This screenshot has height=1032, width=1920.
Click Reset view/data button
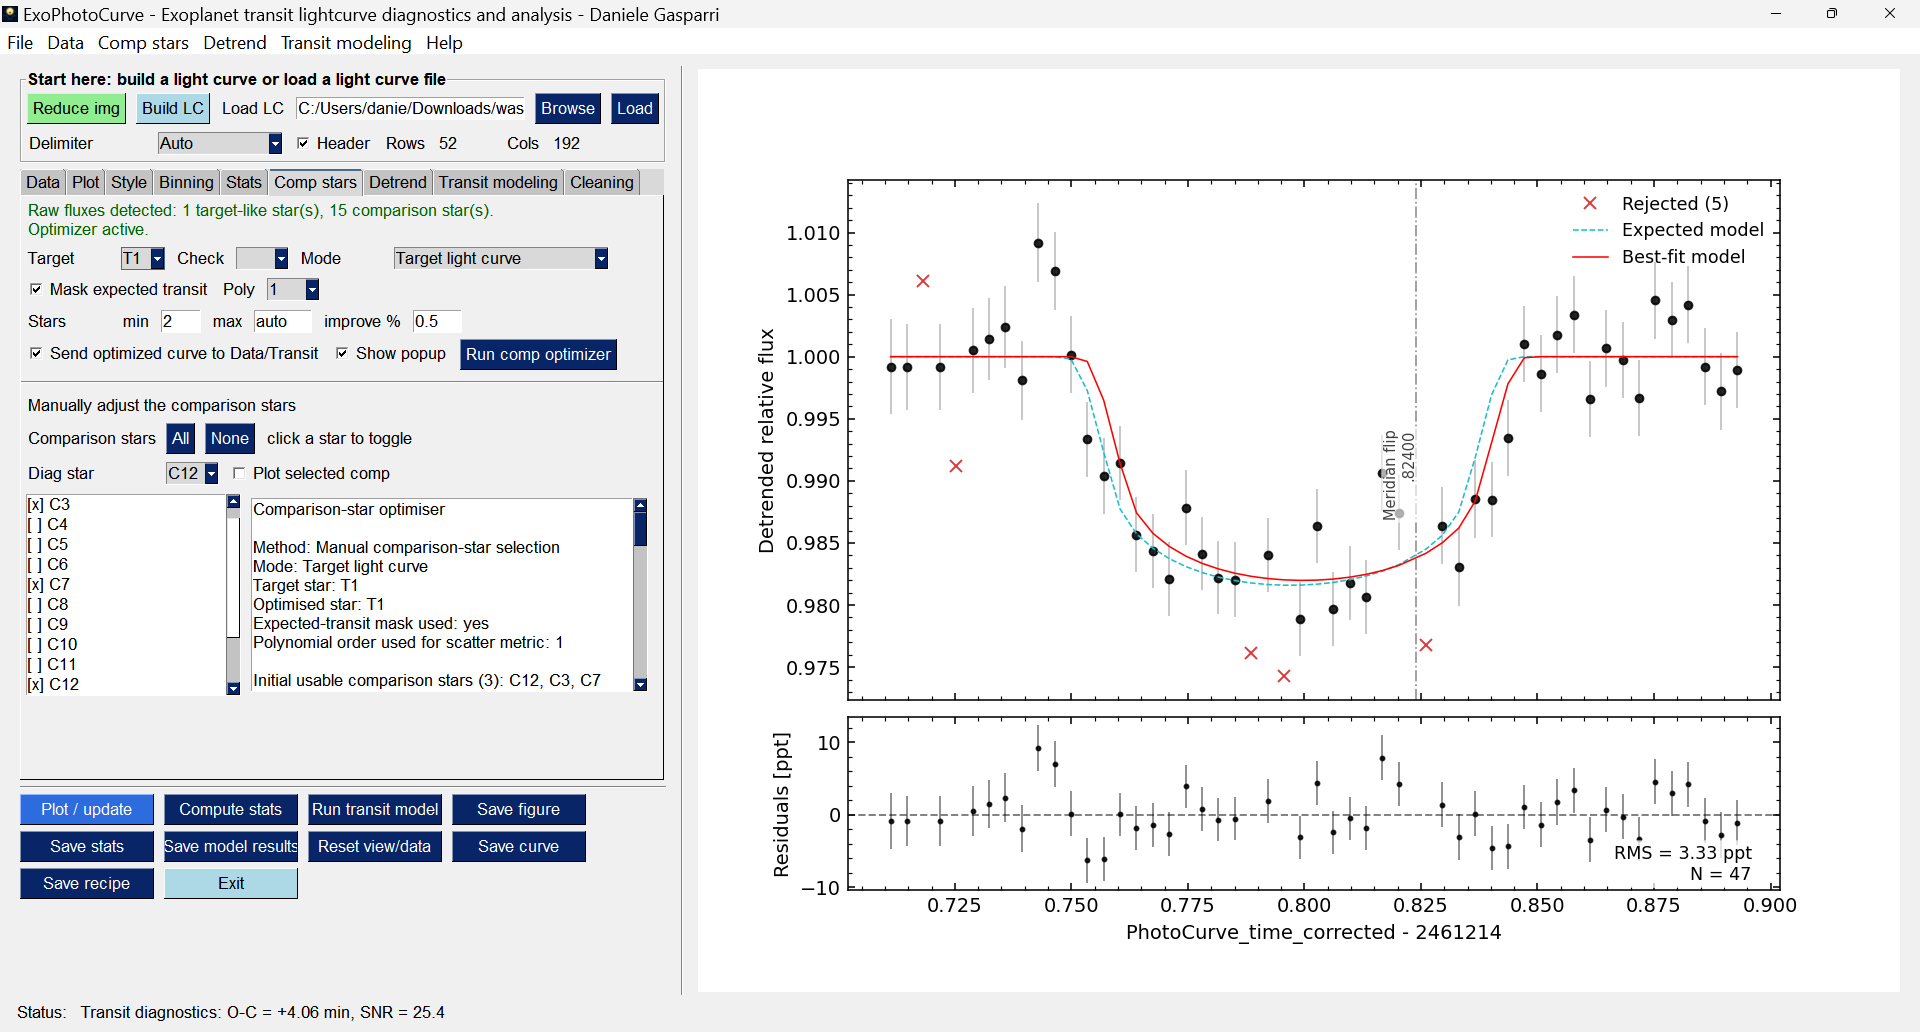tap(375, 846)
